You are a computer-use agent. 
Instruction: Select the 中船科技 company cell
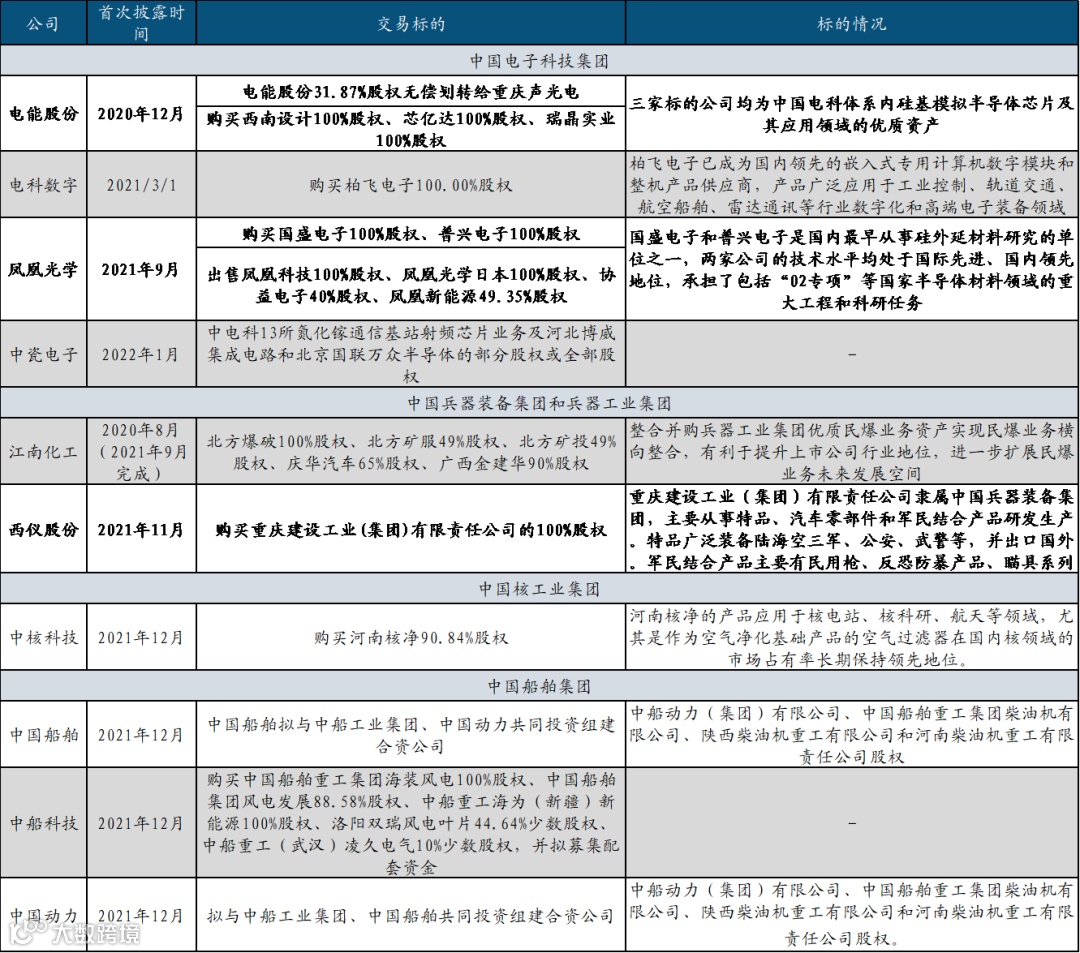(43, 822)
